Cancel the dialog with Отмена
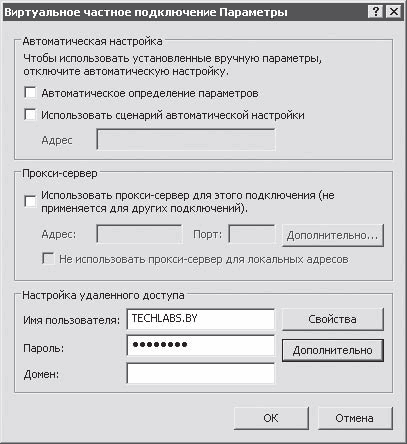 pyautogui.click(x=355, y=418)
